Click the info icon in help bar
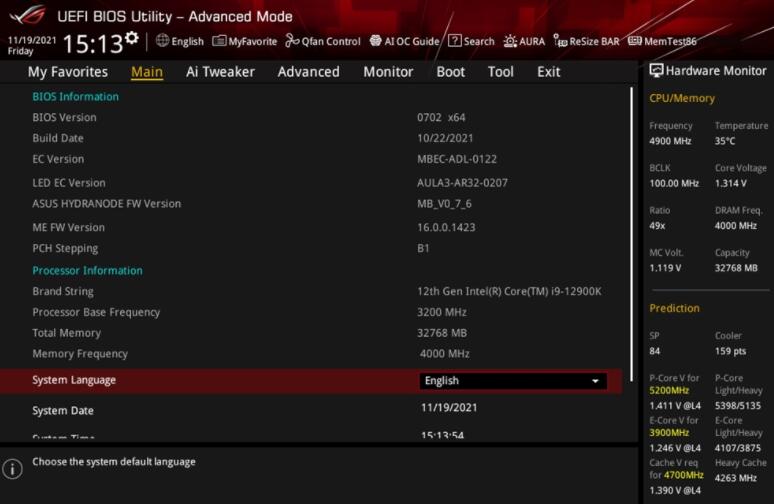774x504 pixels. [x=13, y=469]
